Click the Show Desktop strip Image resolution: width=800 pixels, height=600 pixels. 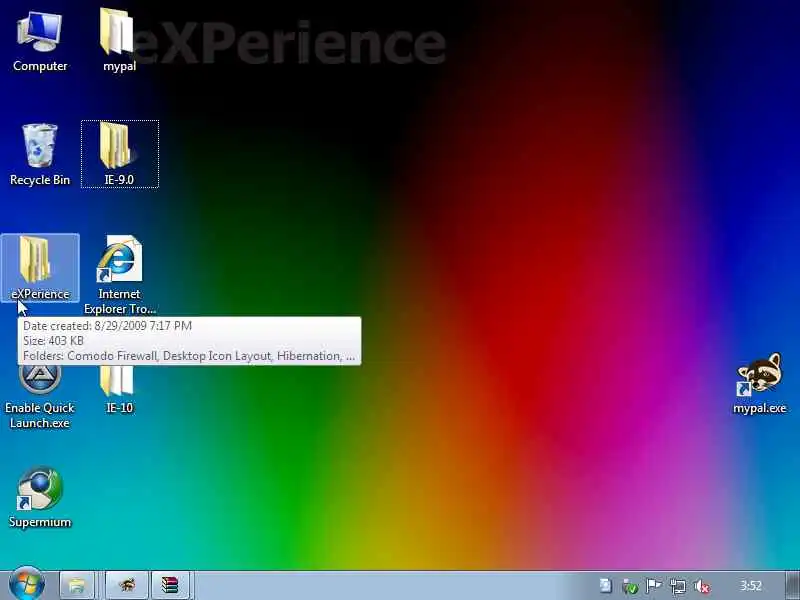791,585
